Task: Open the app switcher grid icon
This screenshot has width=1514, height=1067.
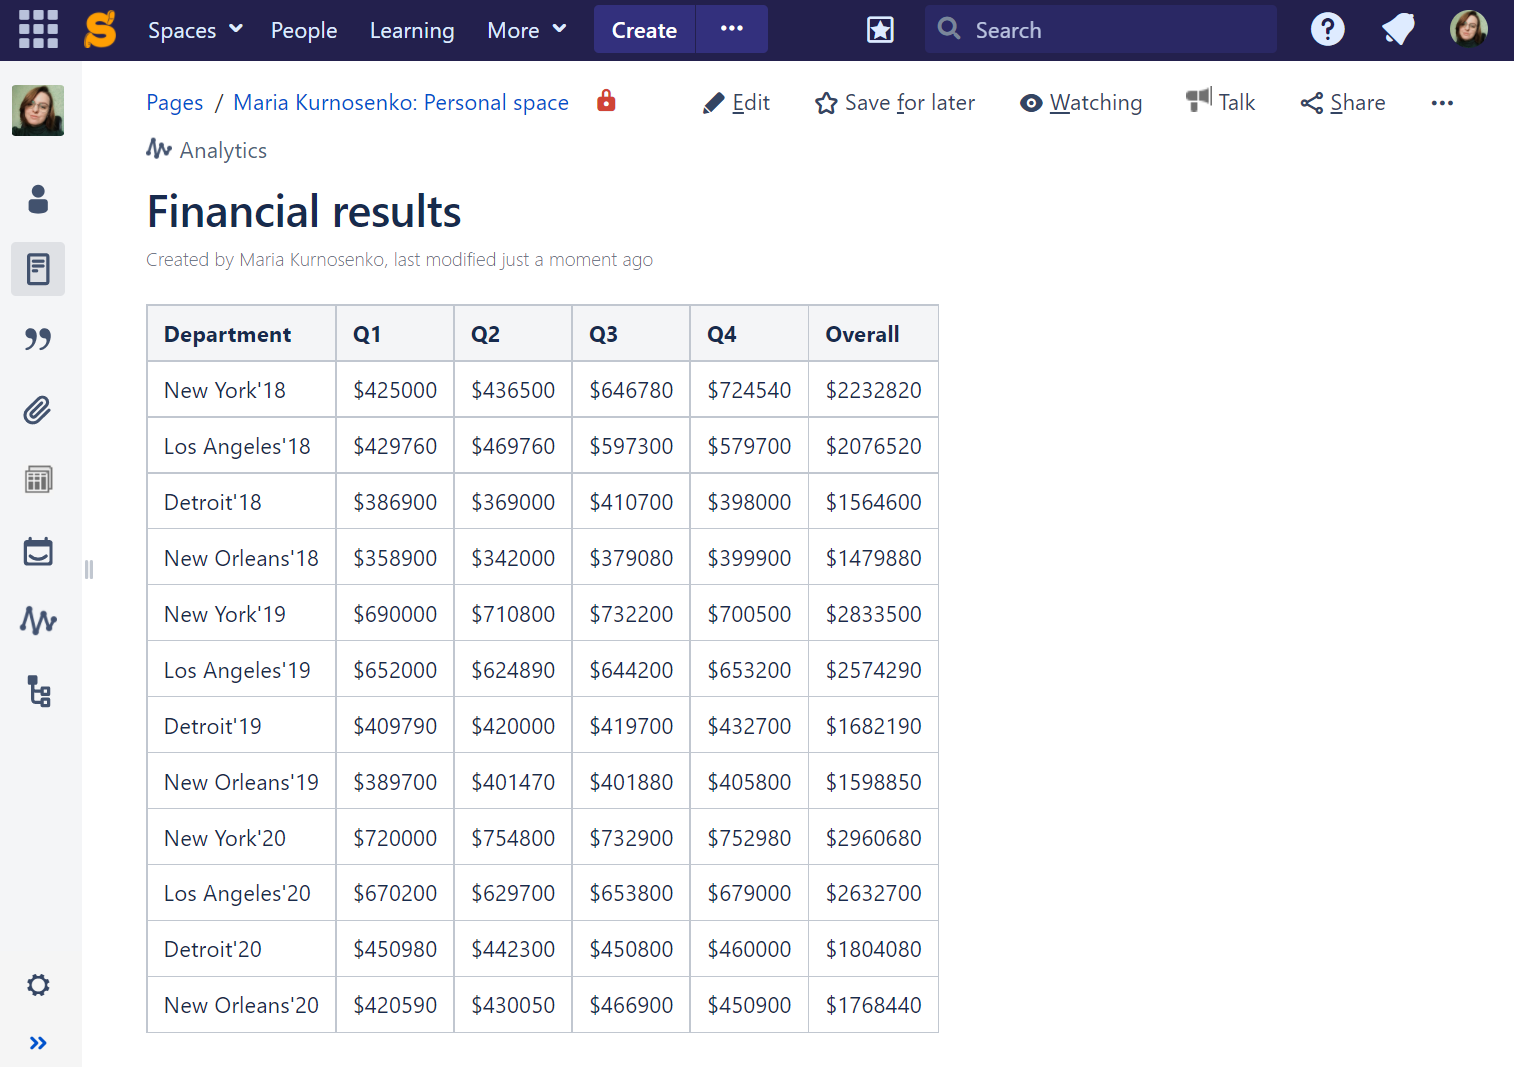Action: coord(38,30)
